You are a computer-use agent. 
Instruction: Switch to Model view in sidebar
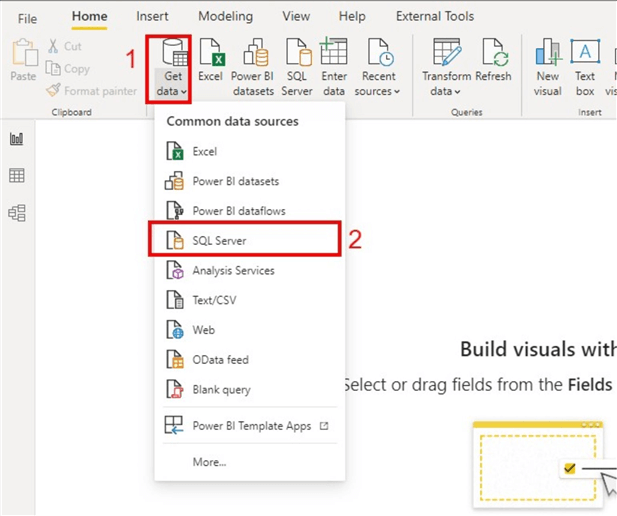pos(17,213)
